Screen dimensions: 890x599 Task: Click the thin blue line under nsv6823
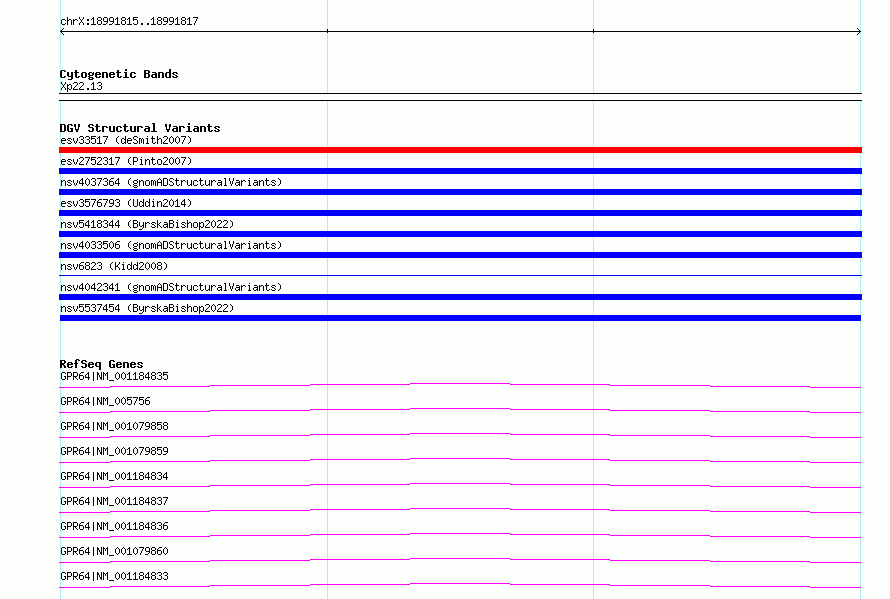(460, 275)
